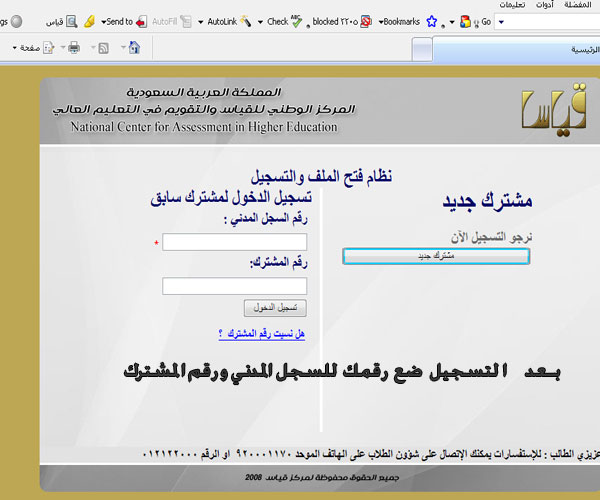Focus the رقم المشترك input field
The width and height of the screenshot is (600, 500).
[x=235, y=286]
